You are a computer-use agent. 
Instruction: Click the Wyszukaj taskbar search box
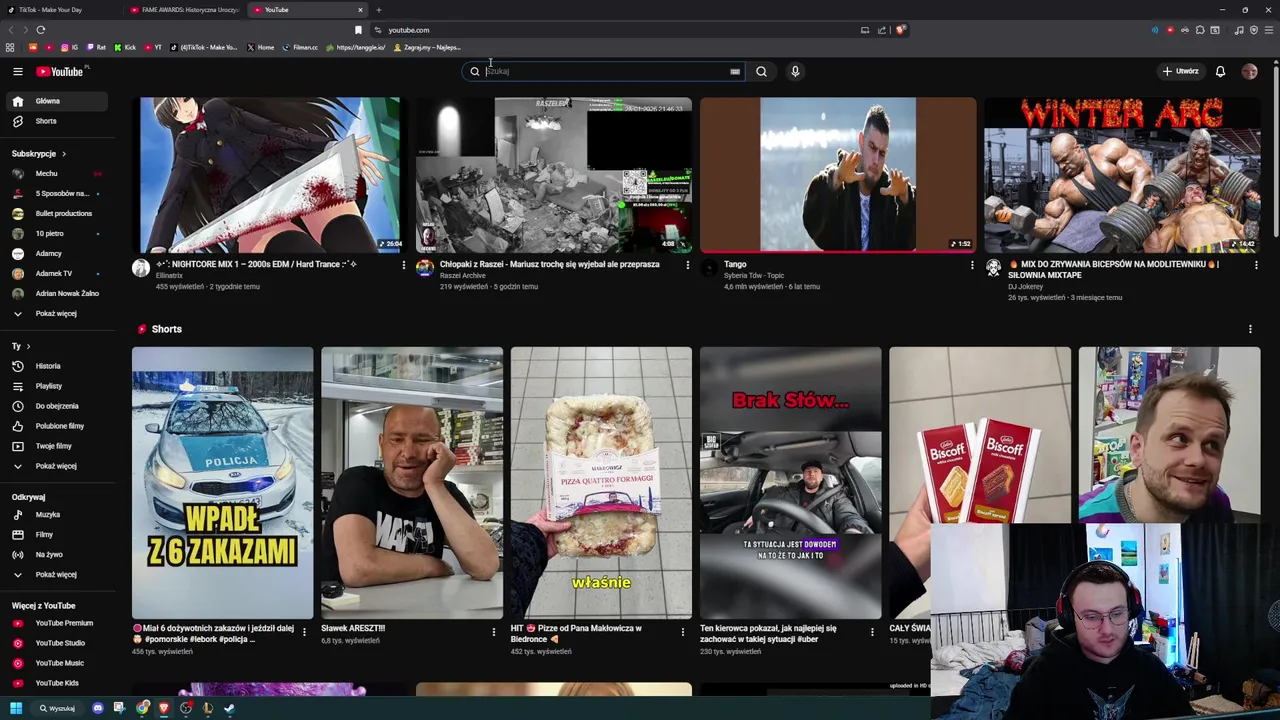tap(58, 708)
